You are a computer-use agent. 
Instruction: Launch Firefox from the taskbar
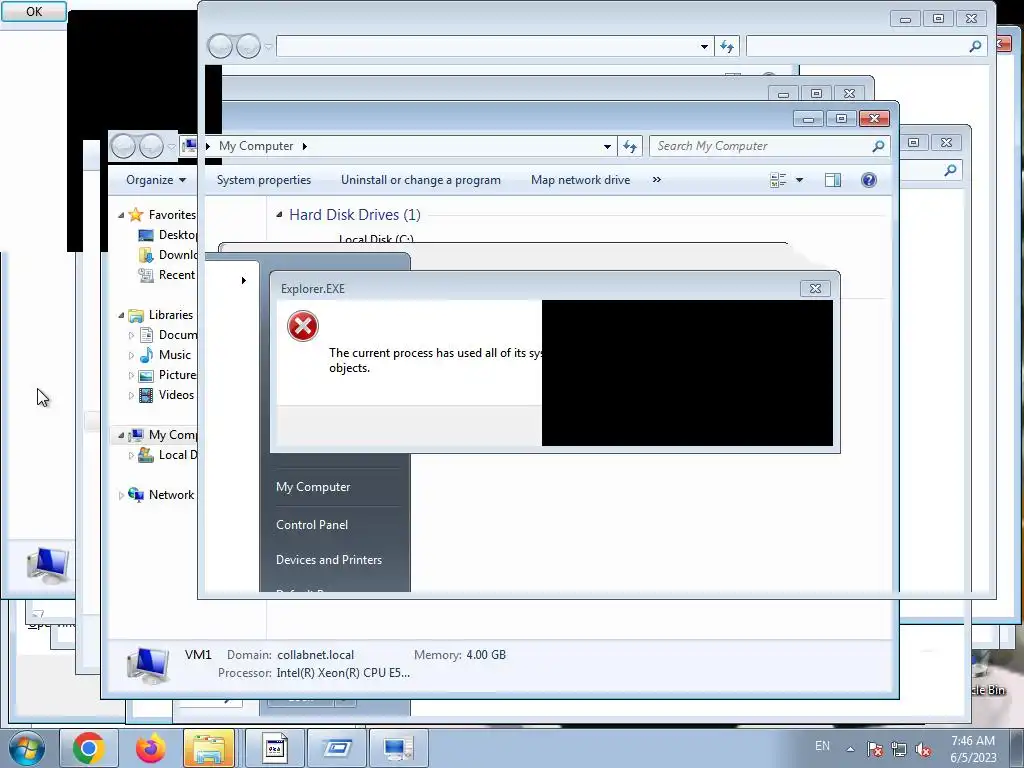[x=150, y=748]
